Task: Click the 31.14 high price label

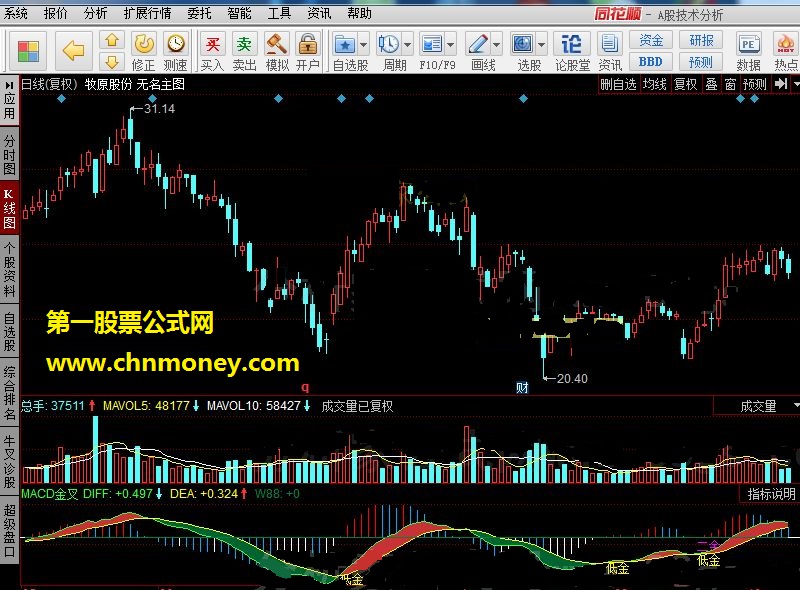Action: 159,109
